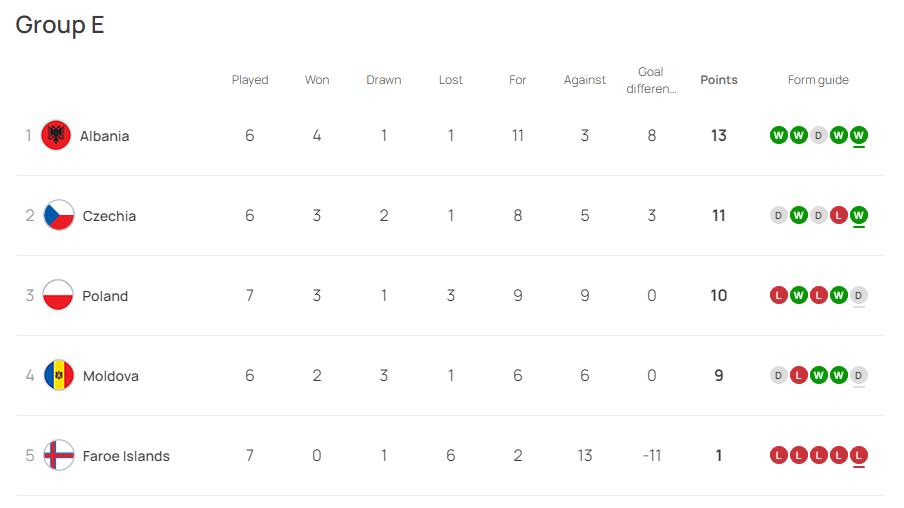
Task: Click the Czechia flag icon
Action: (x=59, y=215)
